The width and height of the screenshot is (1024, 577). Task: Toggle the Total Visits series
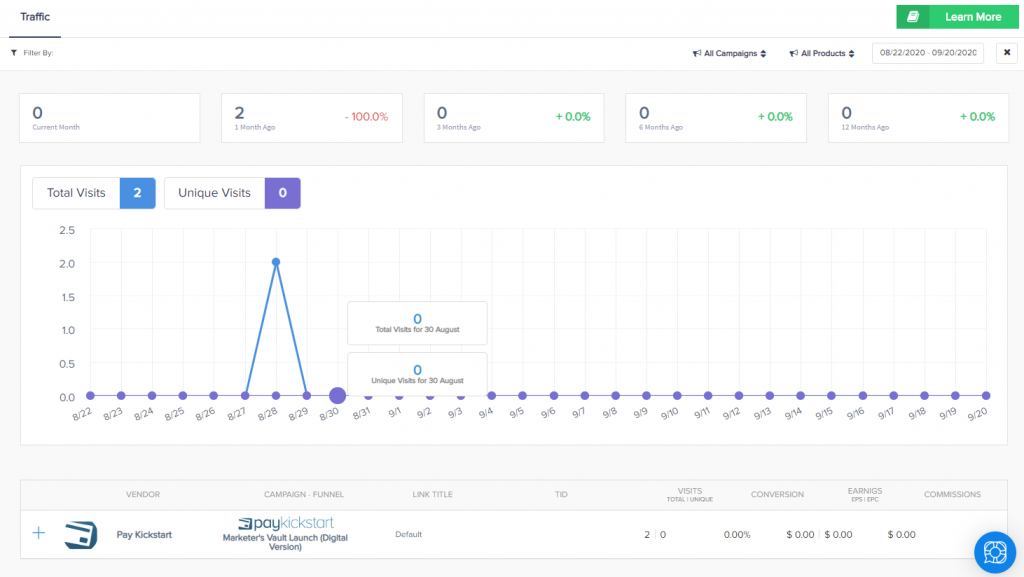[93, 193]
